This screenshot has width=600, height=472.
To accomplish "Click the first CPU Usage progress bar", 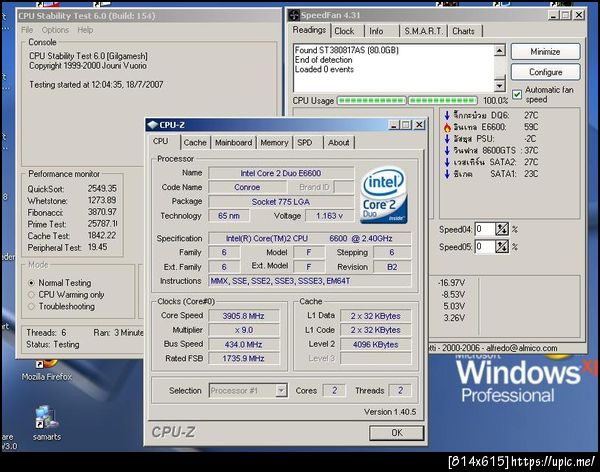I will pyautogui.click(x=371, y=101).
